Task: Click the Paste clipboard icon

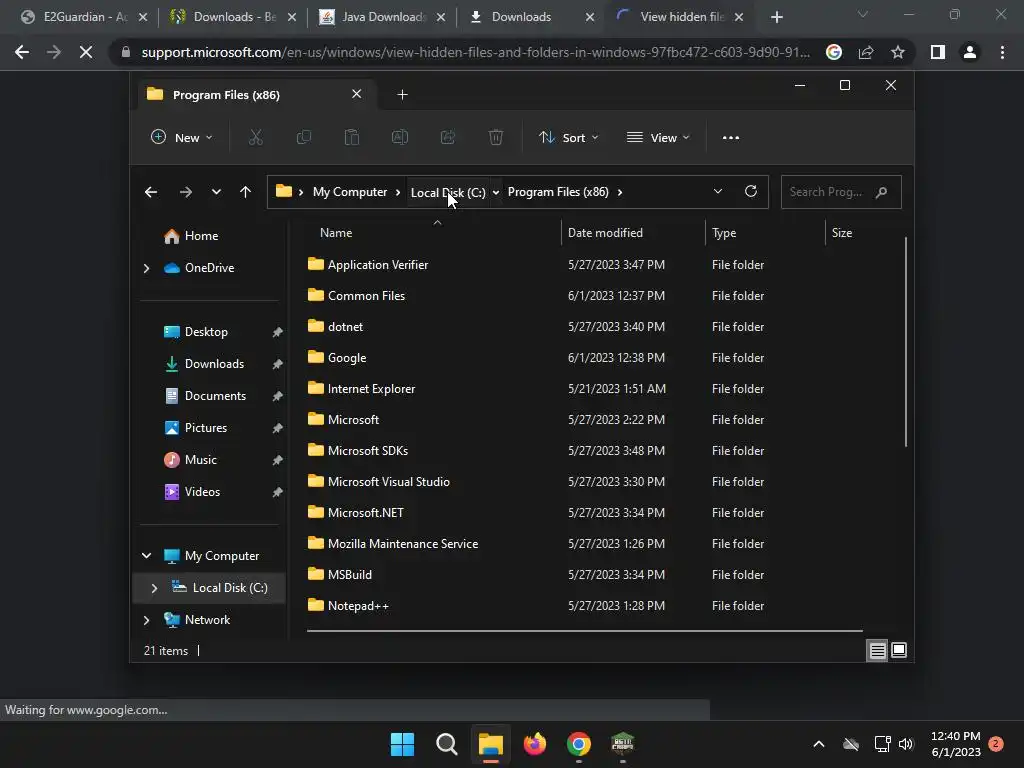Action: point(351,137)
